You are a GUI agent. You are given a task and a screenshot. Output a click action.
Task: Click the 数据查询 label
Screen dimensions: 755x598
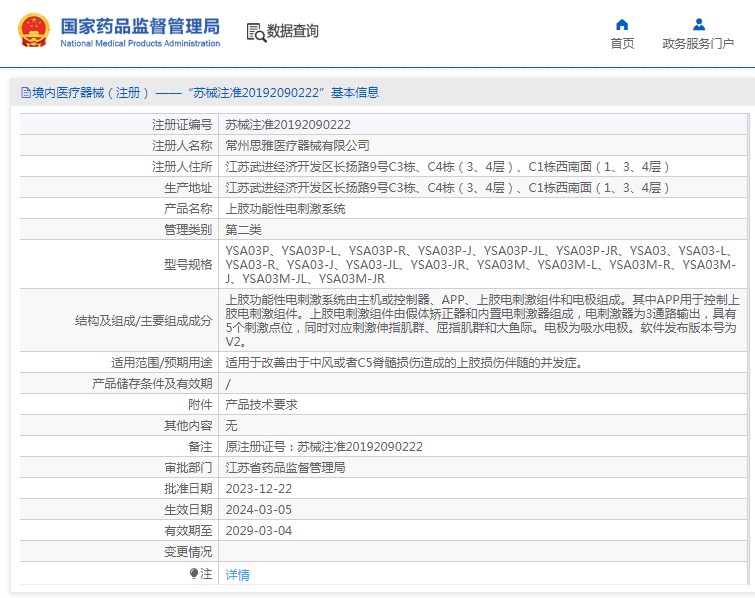pos(292,31)
